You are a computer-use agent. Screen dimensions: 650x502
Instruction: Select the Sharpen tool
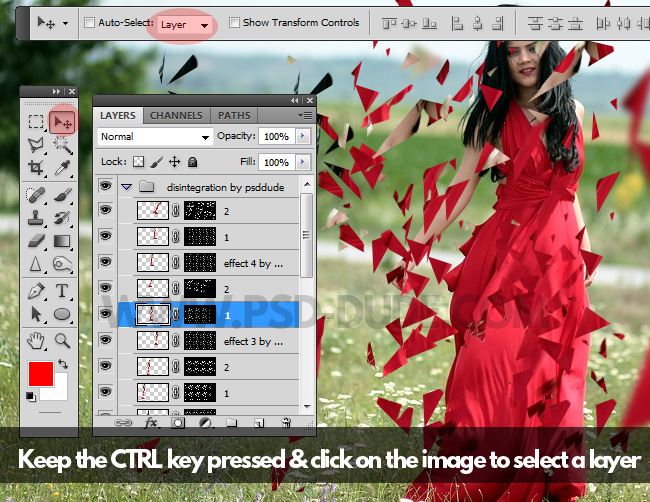(x=36, y=264)
